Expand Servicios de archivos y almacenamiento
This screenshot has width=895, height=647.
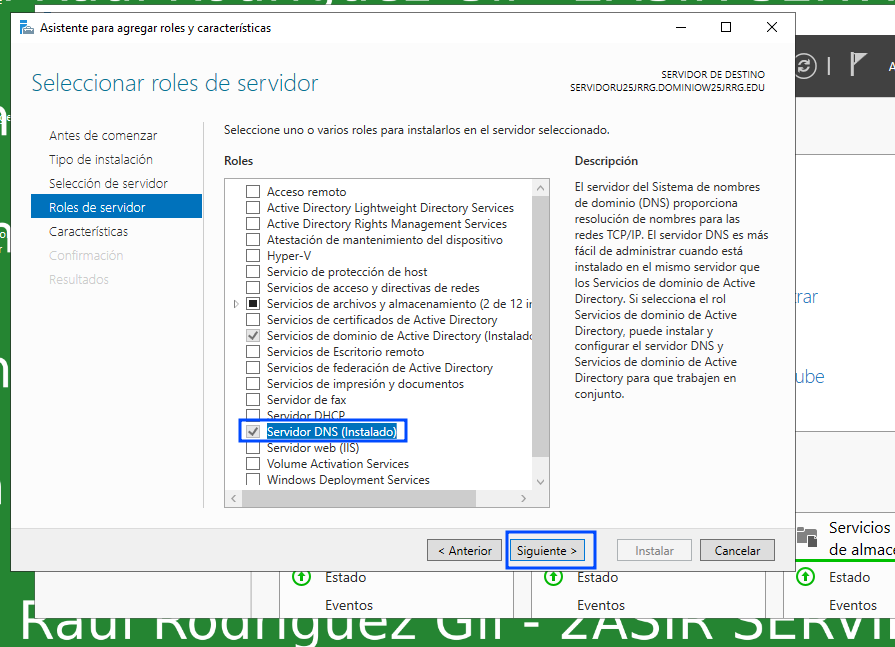(236, 304)
